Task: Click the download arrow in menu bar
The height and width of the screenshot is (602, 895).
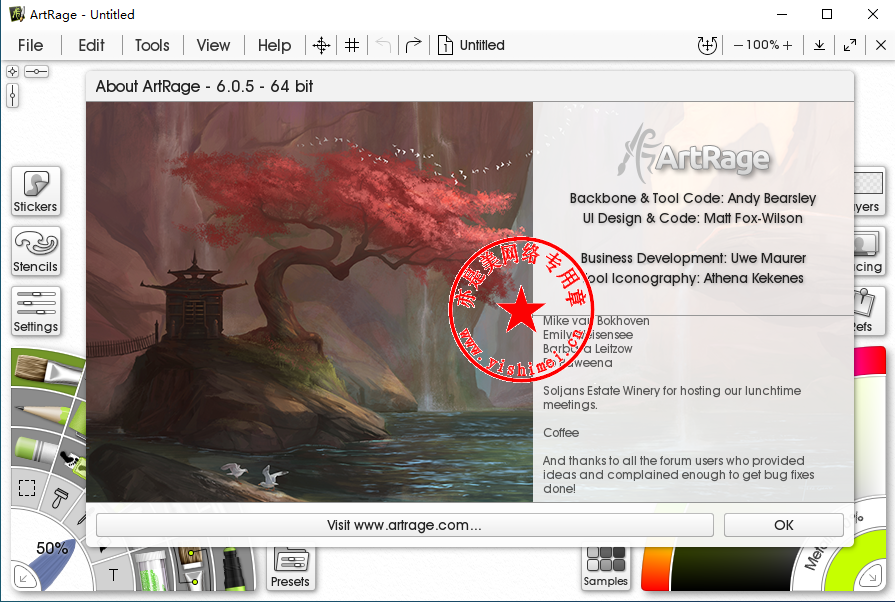Action: [x=819, y=45]
